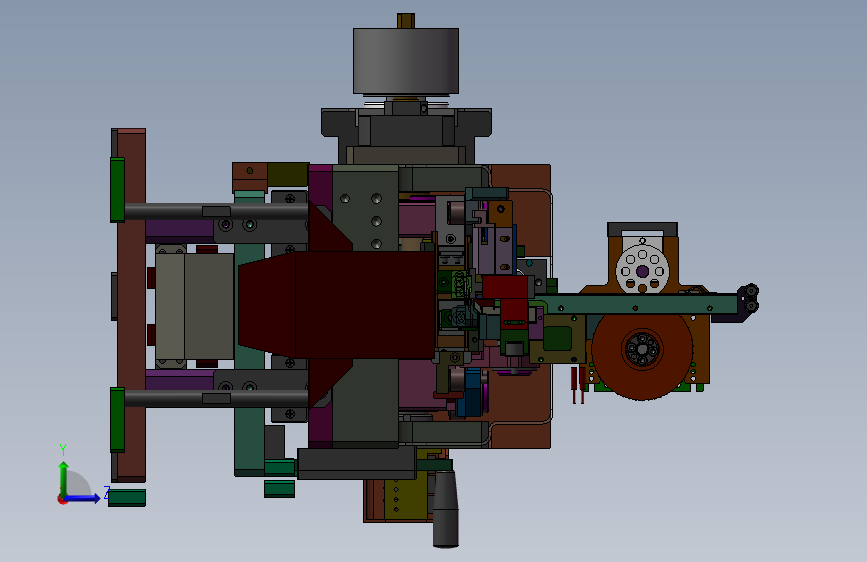Select the black twin rollers at the arm tip
The width and height of the screenshot is (867, 562).
751,298
